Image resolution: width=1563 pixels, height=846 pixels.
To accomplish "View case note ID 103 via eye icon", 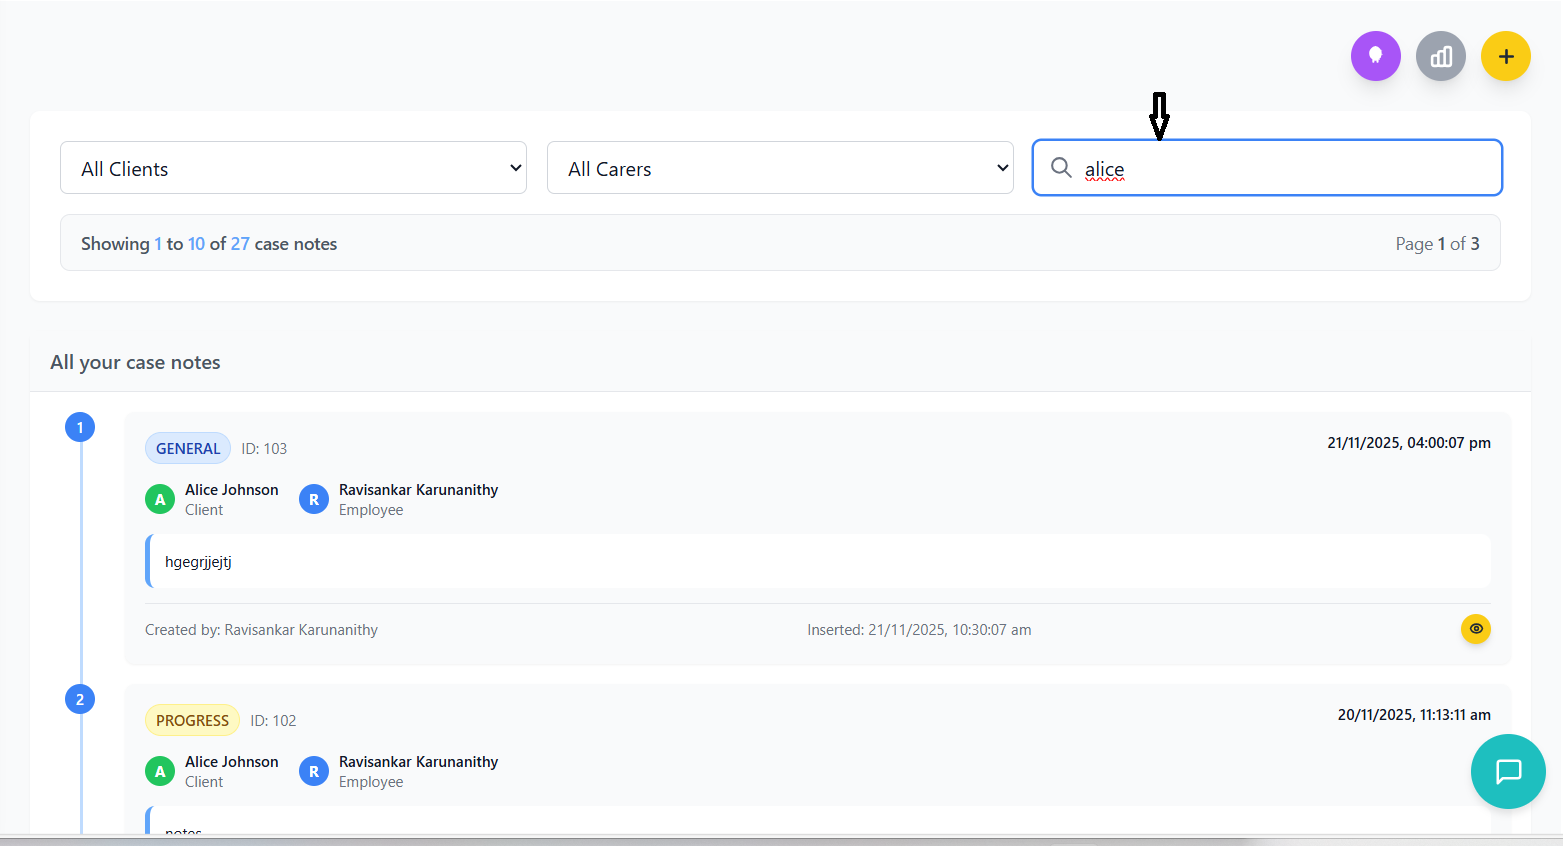I will click(1475, 629).
